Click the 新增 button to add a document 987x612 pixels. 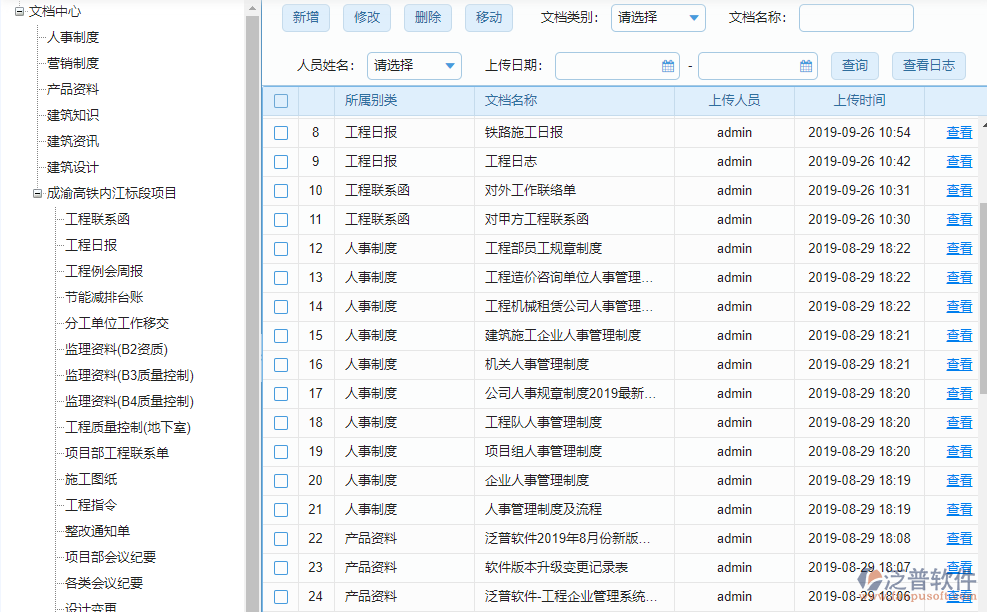click(306, 18)
